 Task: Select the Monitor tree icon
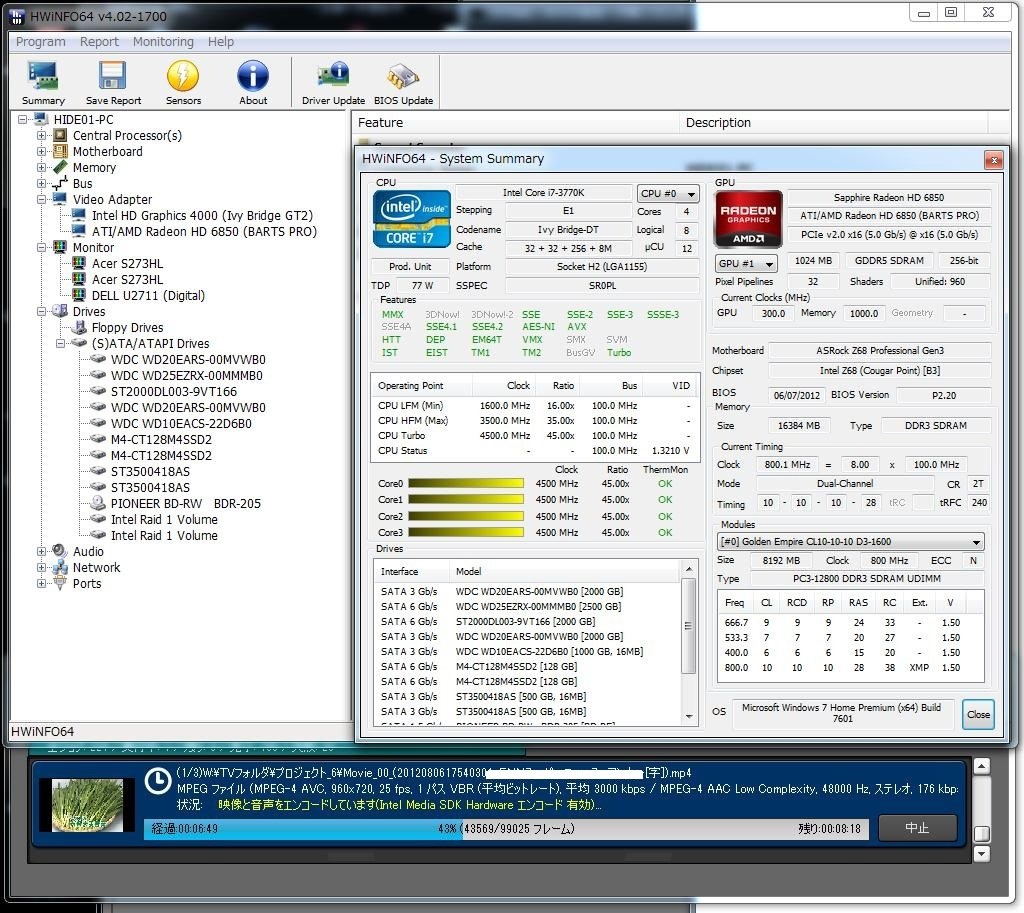click(60, 248)
